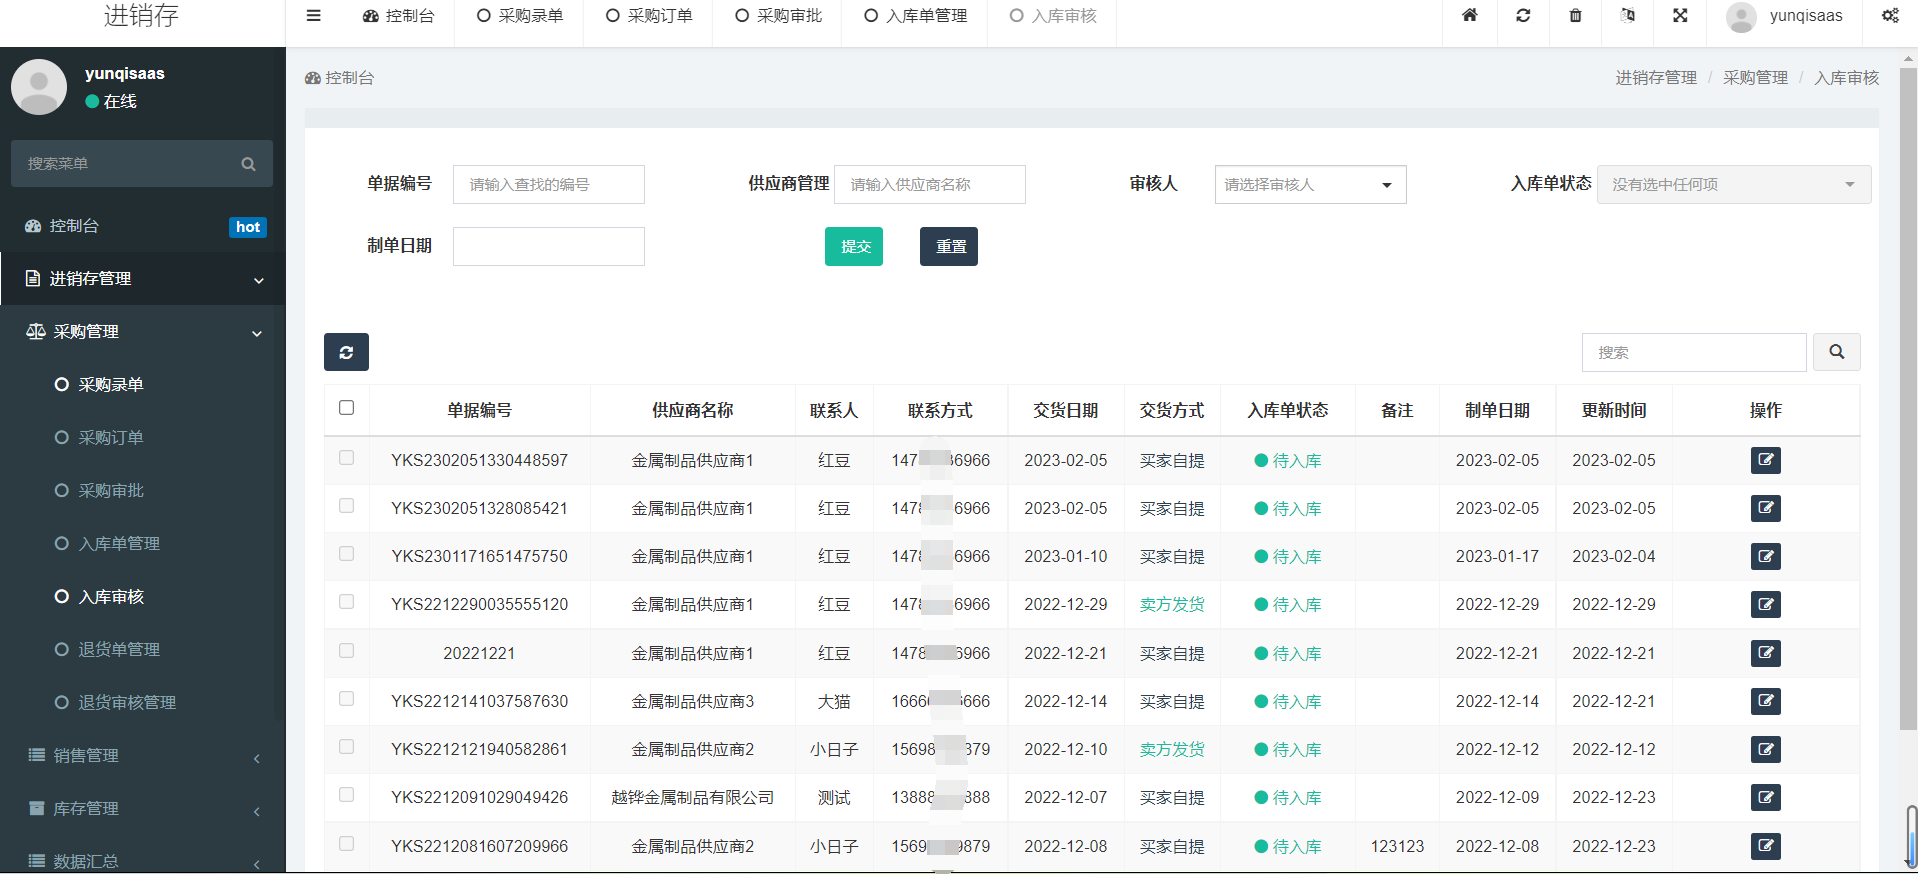1918x874 pixels.
Task: Open 控制台 in sidebar
Action: [x=143, y=226]
